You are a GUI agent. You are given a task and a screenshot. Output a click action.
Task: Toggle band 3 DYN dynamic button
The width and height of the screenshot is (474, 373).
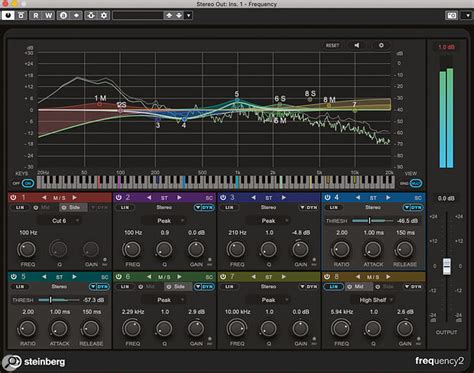pos(309,208)
